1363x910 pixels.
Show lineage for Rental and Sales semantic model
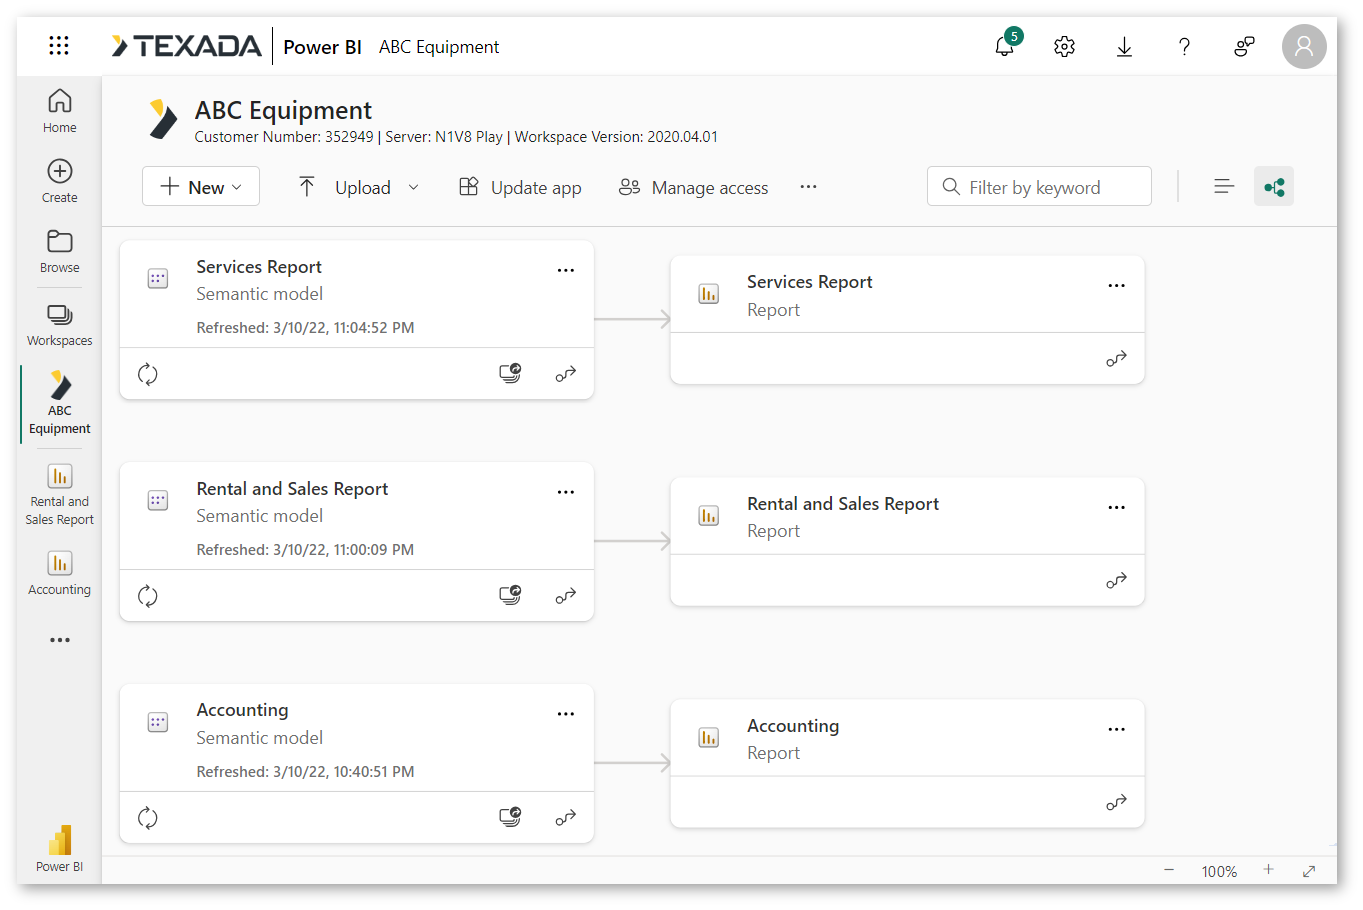point(566,596)
